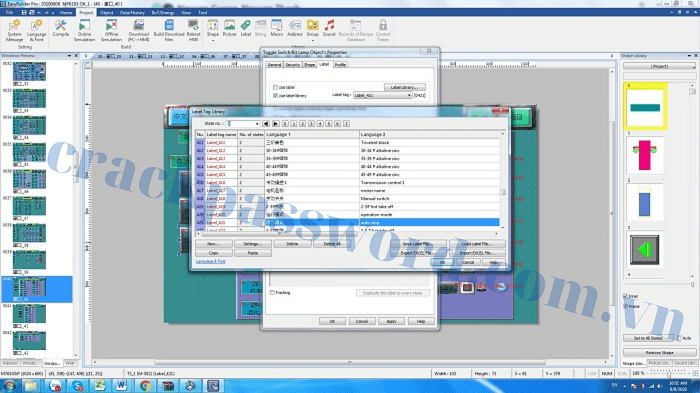Image resolution: width=700 pixels, height=393 pixels.
Task: Click the Compile tool icon
Action: (x=61, y=28)
